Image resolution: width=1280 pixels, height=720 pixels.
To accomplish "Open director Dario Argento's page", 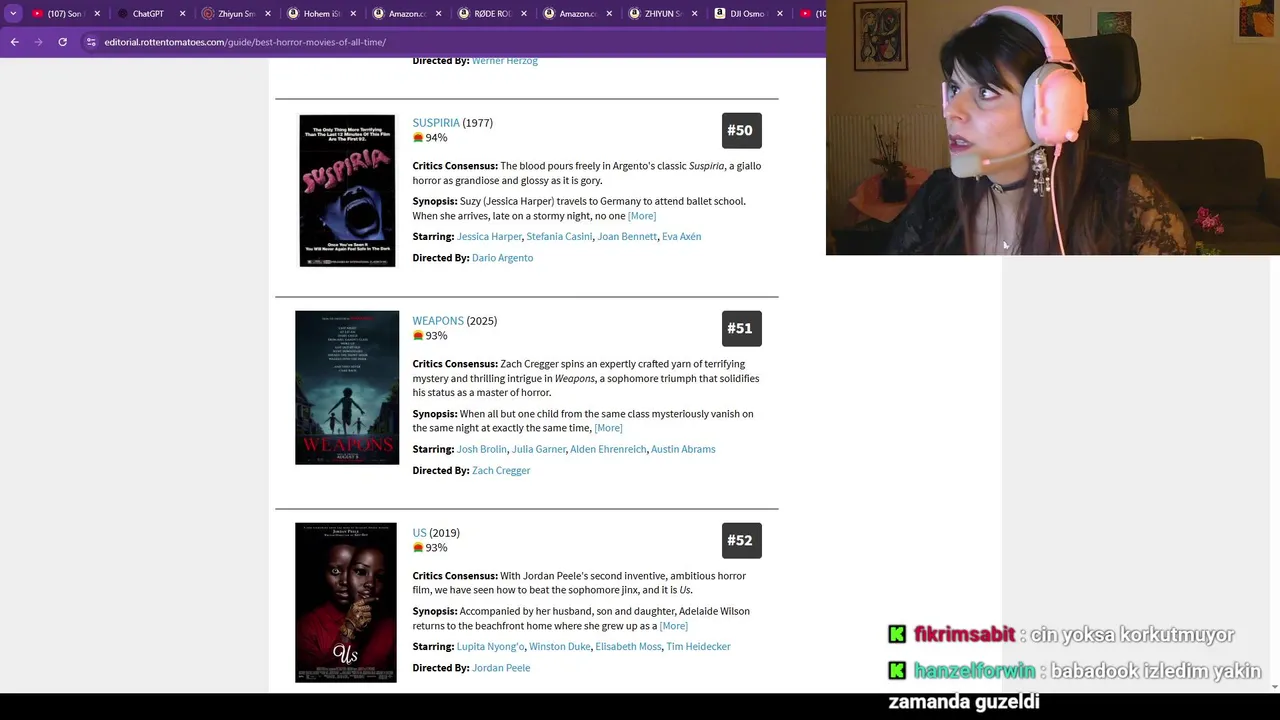I will [x=502, y=258].
